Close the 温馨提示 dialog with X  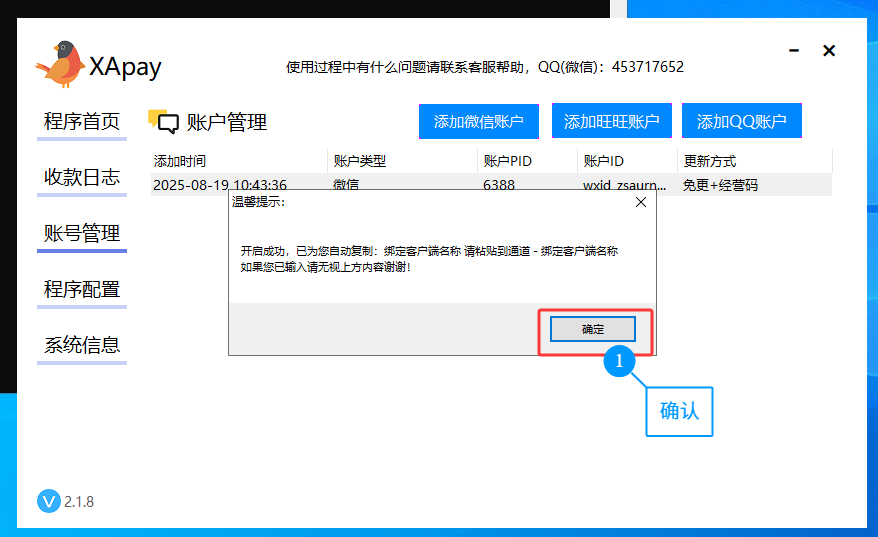pos(641,202)
